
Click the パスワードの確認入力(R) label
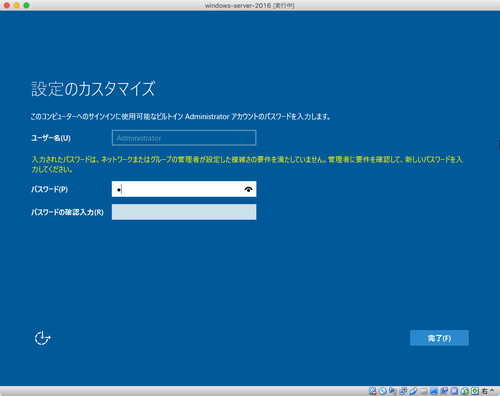click(x=67, y=212)
